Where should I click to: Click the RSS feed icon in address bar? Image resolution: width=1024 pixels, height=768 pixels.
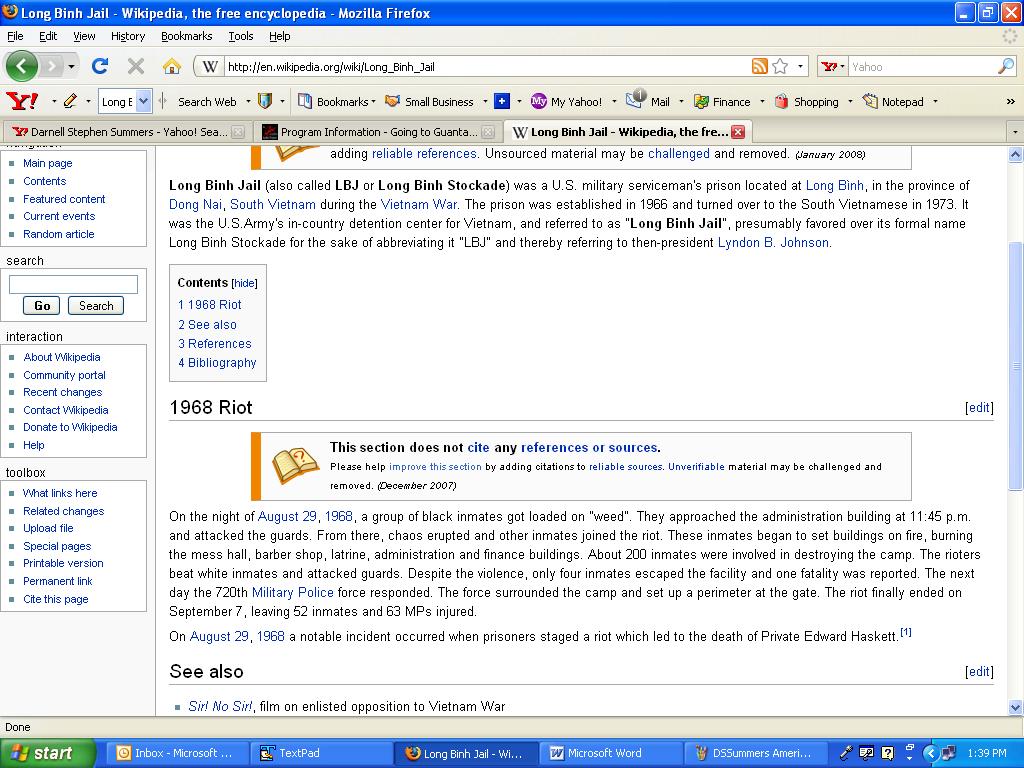[760, 67]
